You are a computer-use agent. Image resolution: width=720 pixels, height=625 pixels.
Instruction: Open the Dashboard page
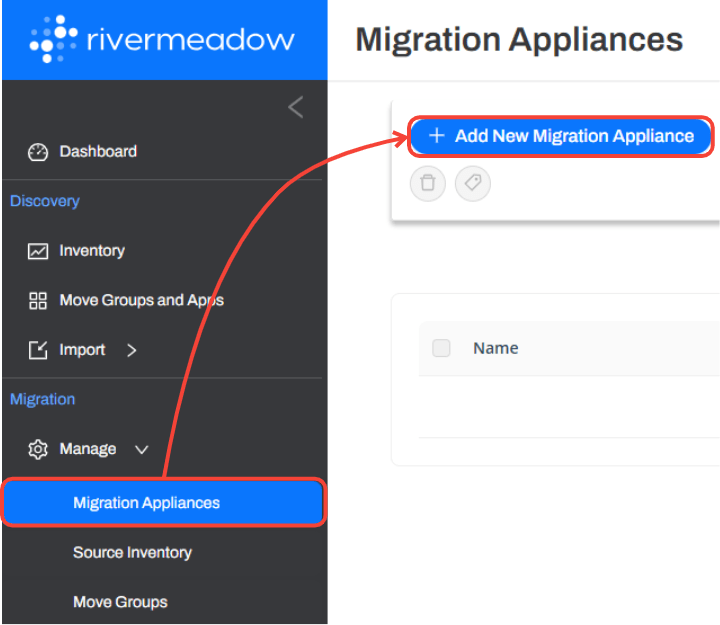pos(98,152)
